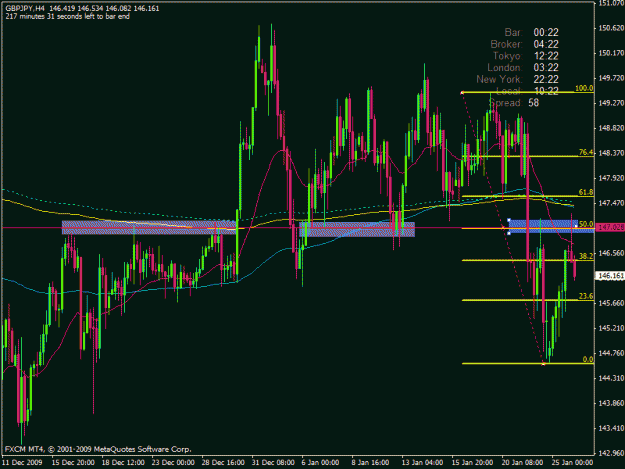Click the 145.660 price axis label

611,303
